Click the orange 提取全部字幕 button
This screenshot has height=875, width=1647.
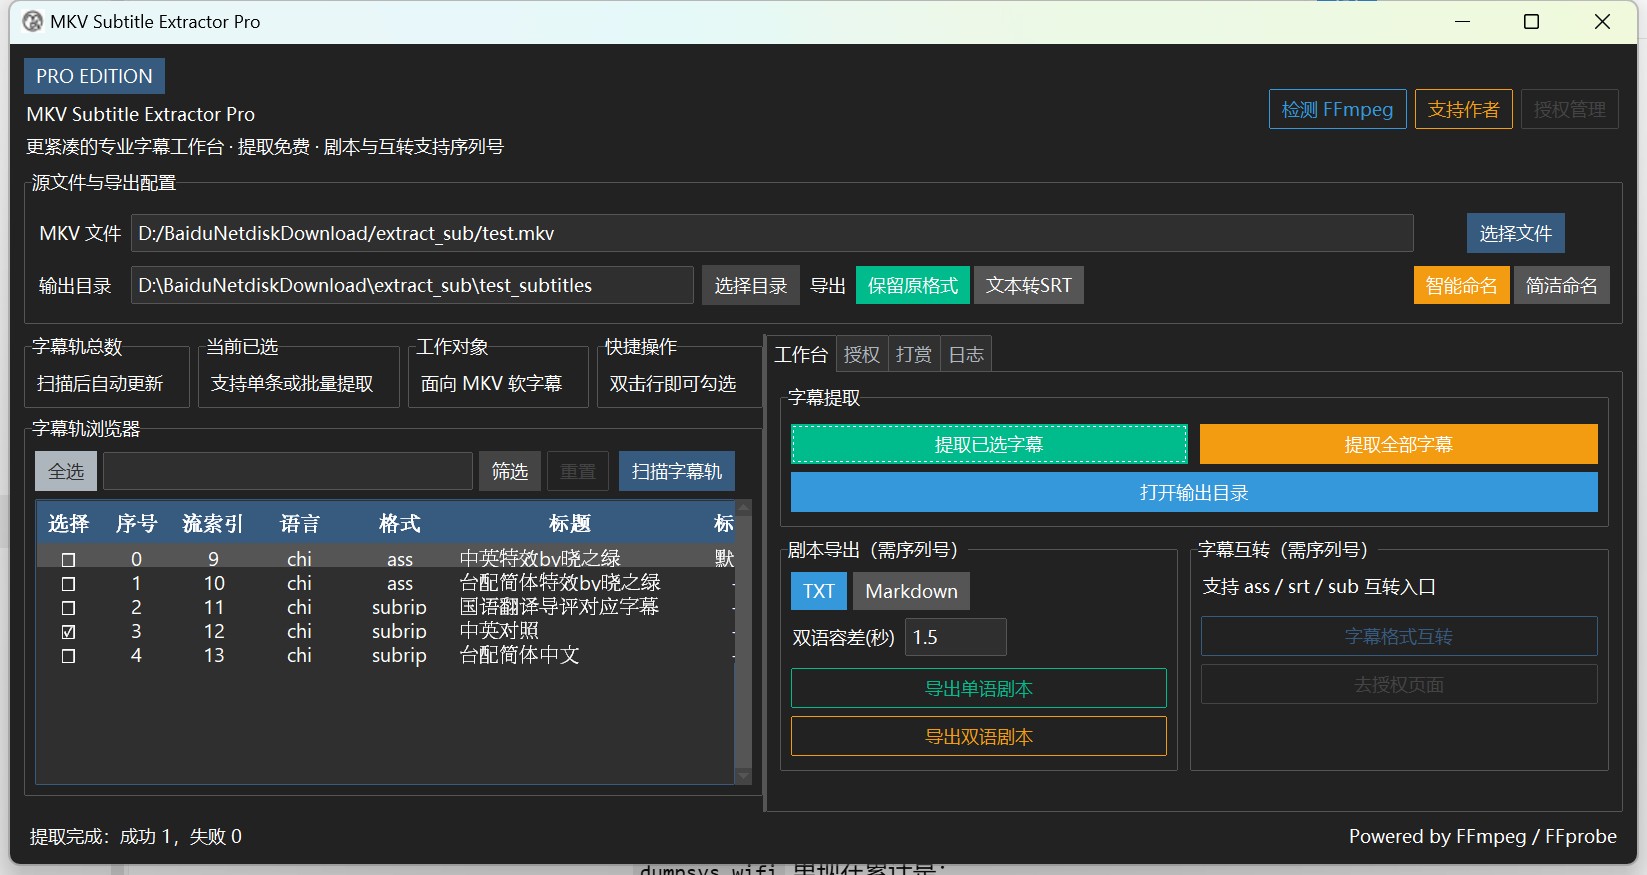click(1397, 445)
